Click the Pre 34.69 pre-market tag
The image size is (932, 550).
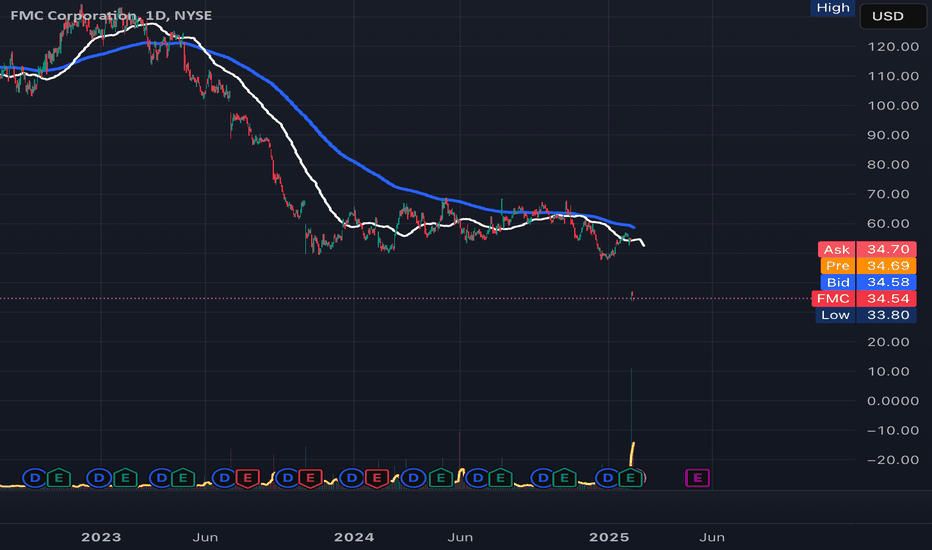868,265
